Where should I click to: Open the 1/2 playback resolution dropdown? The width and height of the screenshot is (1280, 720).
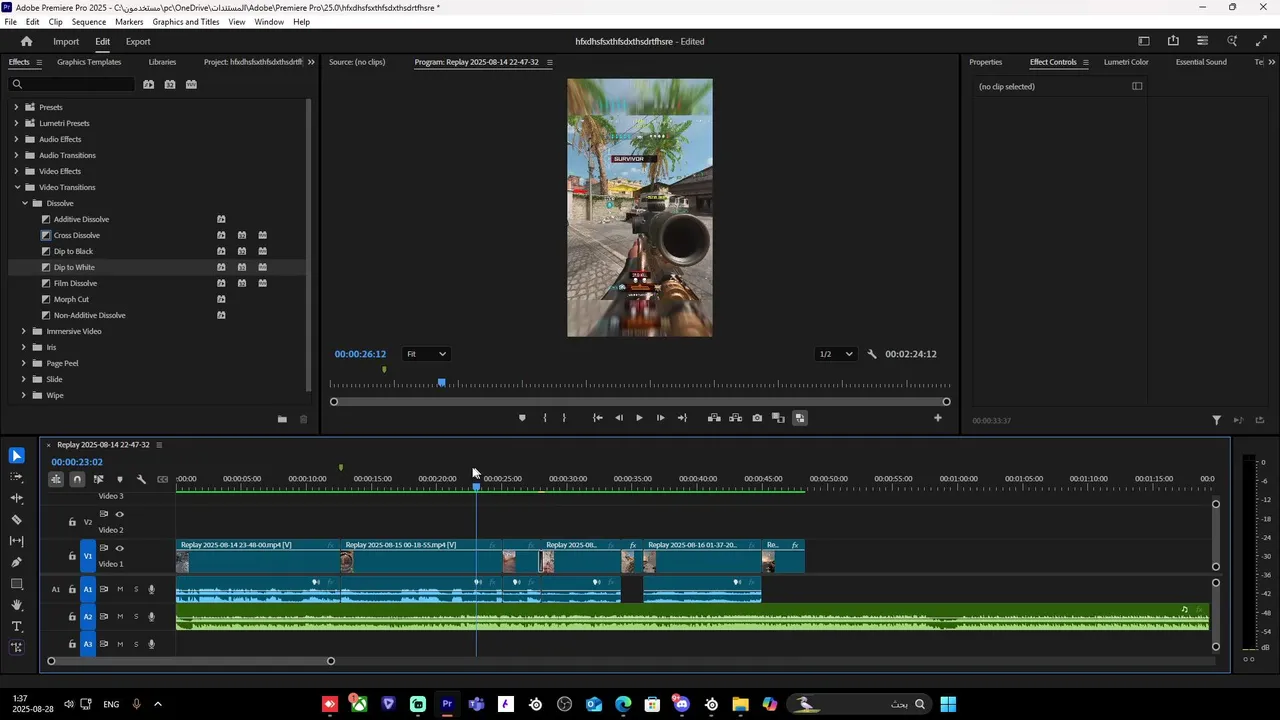tap(836, 354)
